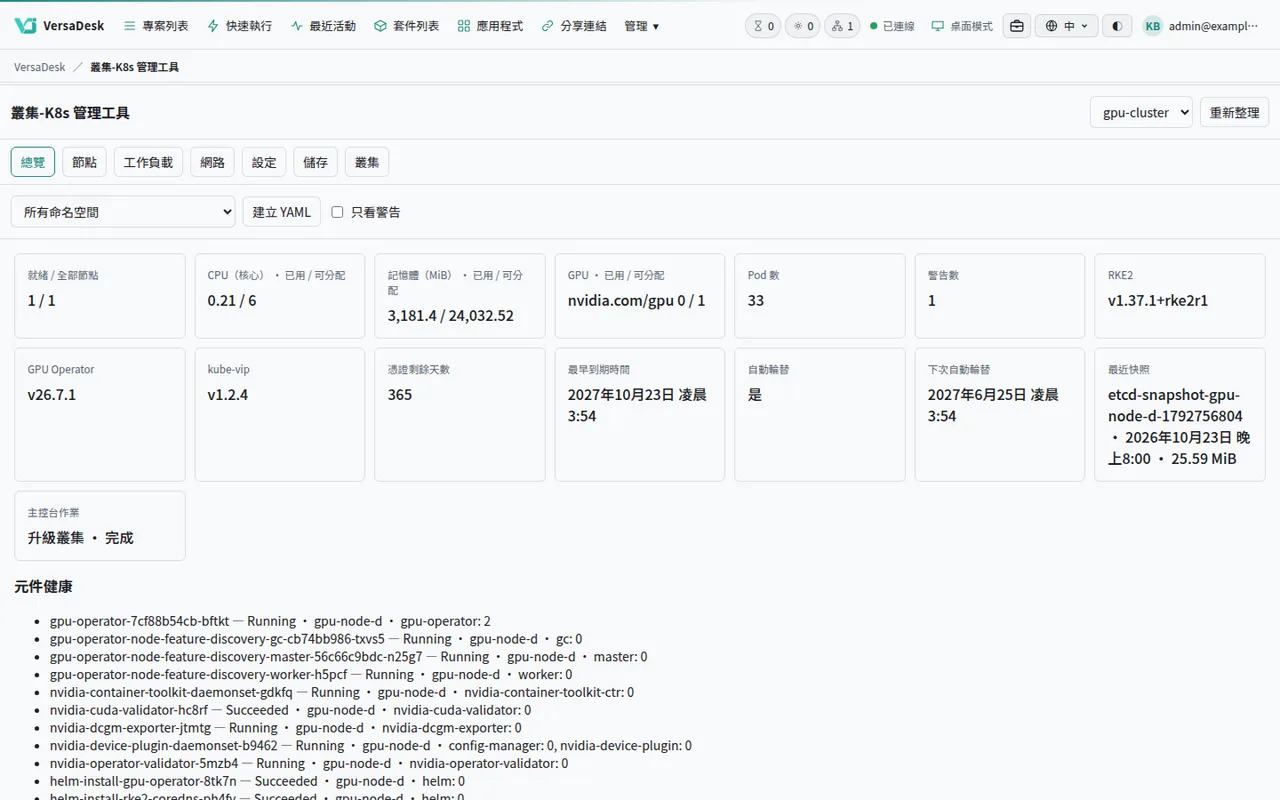Select the 網路 tab
Screen dimensions: 1280x800
coord(212,162)
